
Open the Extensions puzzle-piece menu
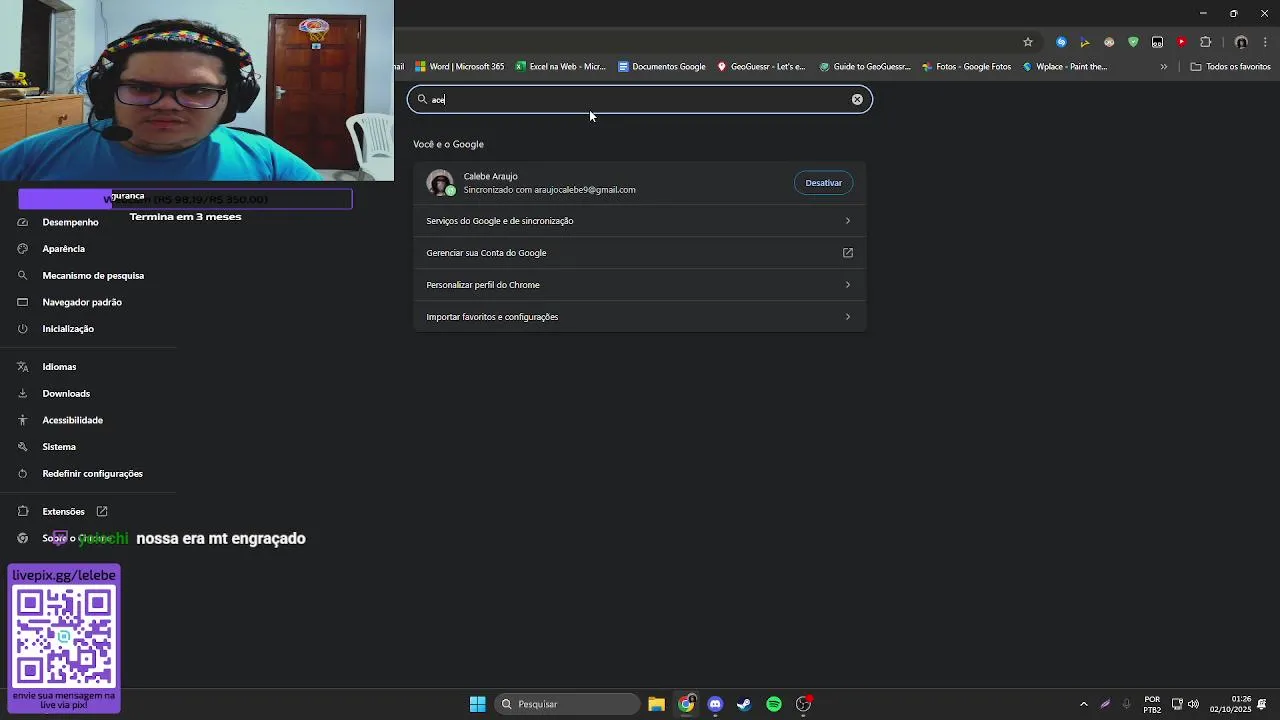point(1205,42)
